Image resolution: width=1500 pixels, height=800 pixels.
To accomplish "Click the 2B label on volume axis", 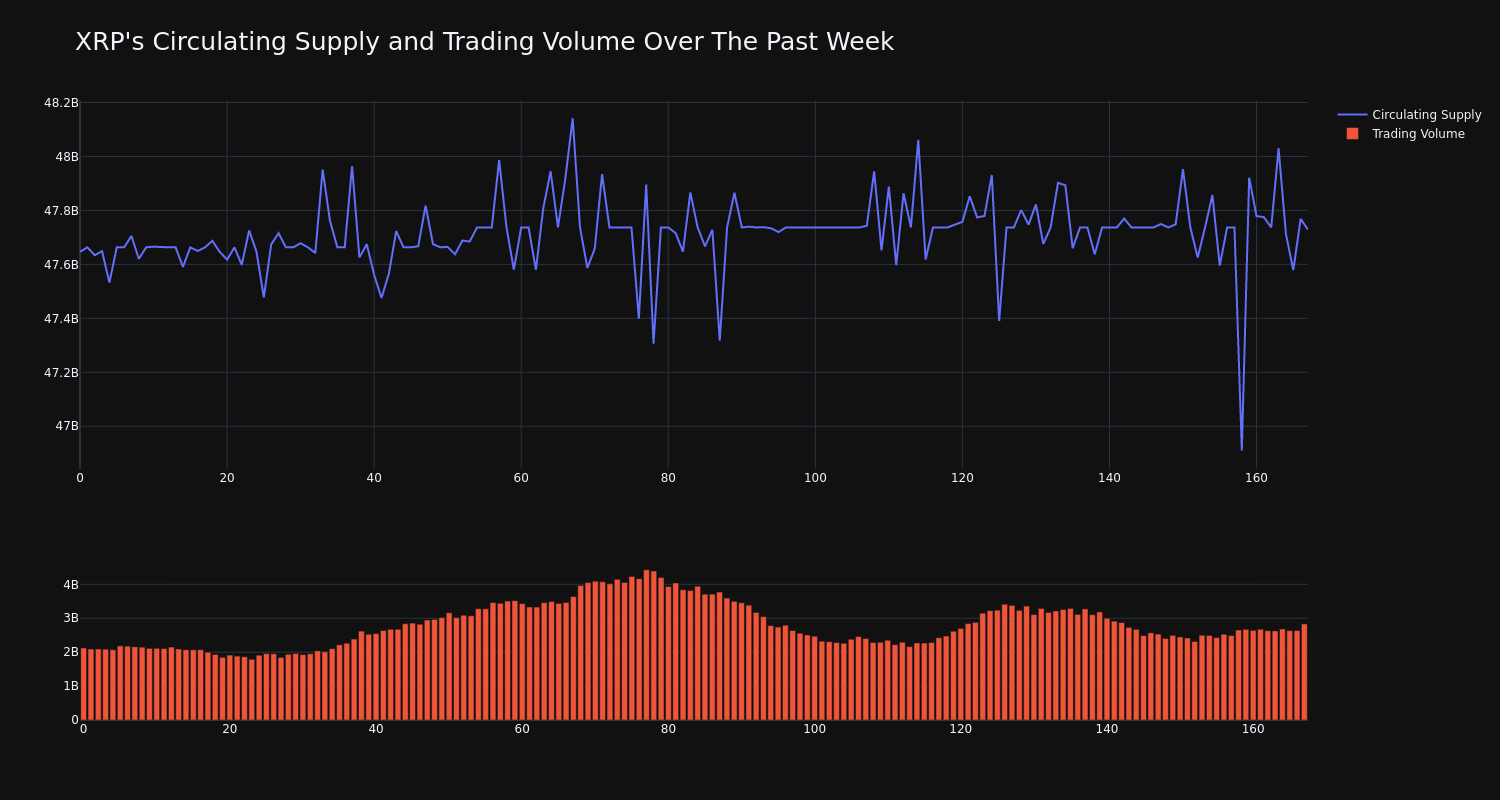I will [70, 652].
